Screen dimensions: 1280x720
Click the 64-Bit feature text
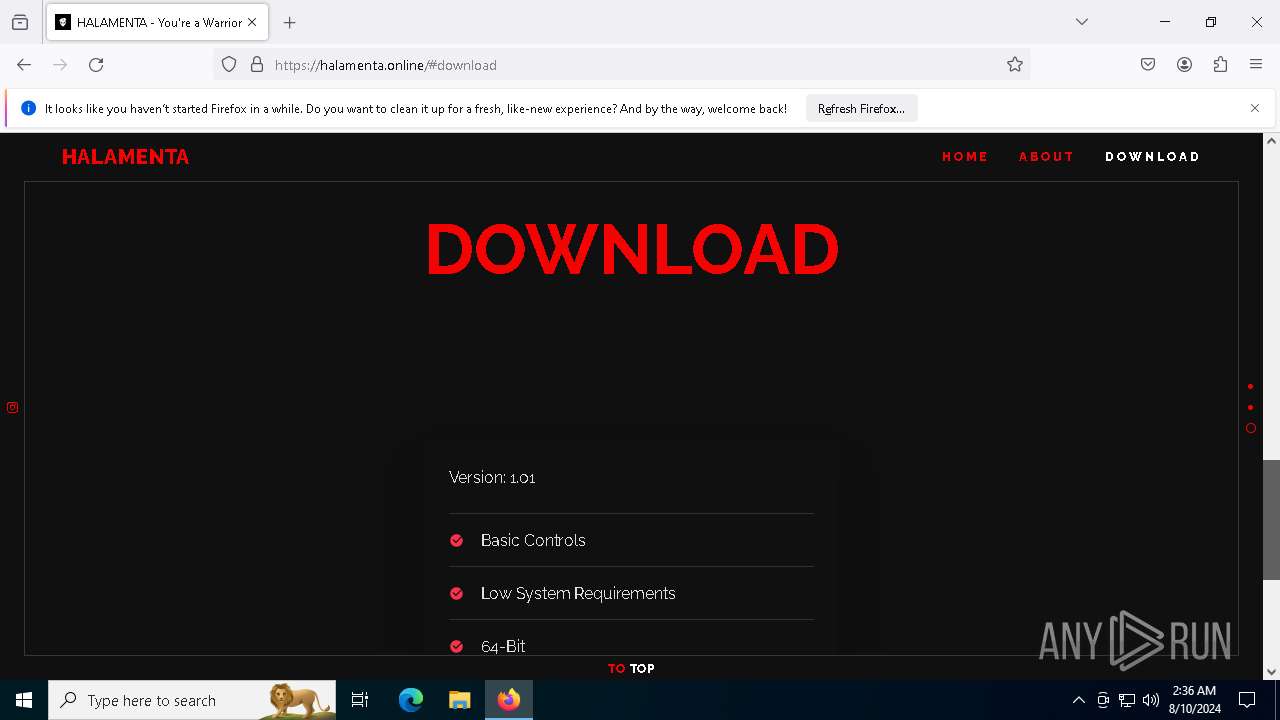[503, 646]
